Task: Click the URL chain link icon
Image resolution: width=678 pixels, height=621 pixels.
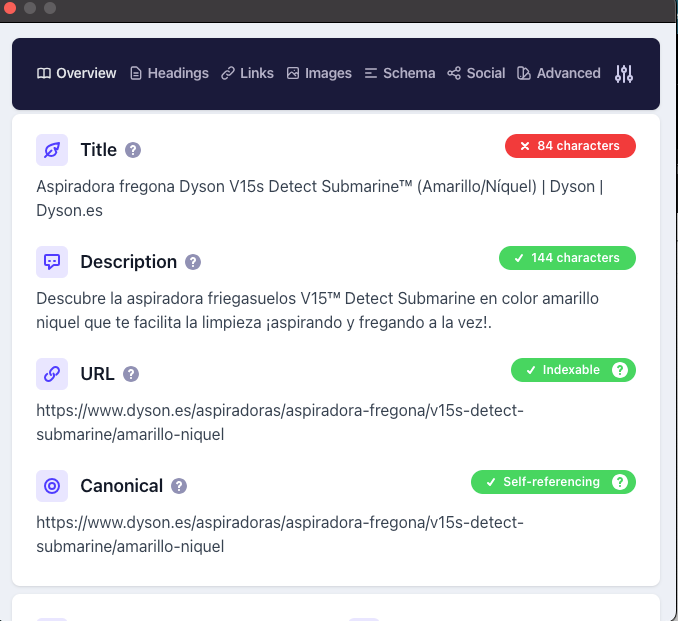Action: [x=52, y=374]
